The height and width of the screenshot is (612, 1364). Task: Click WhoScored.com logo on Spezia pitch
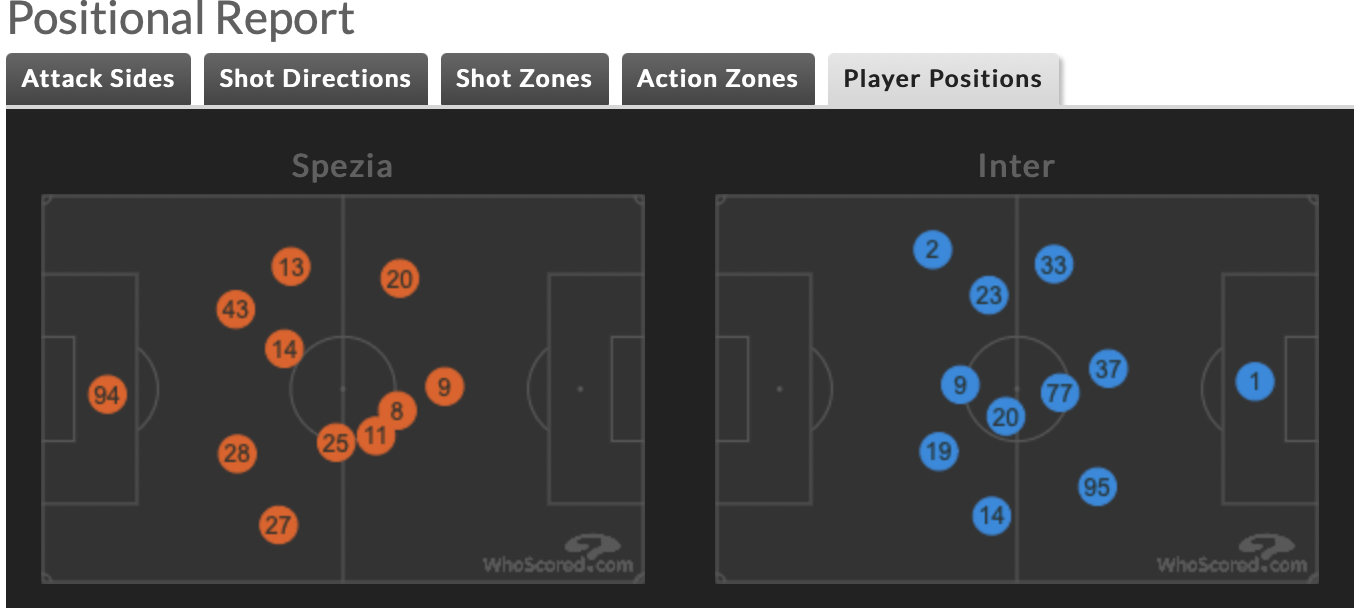click(558, 556)
